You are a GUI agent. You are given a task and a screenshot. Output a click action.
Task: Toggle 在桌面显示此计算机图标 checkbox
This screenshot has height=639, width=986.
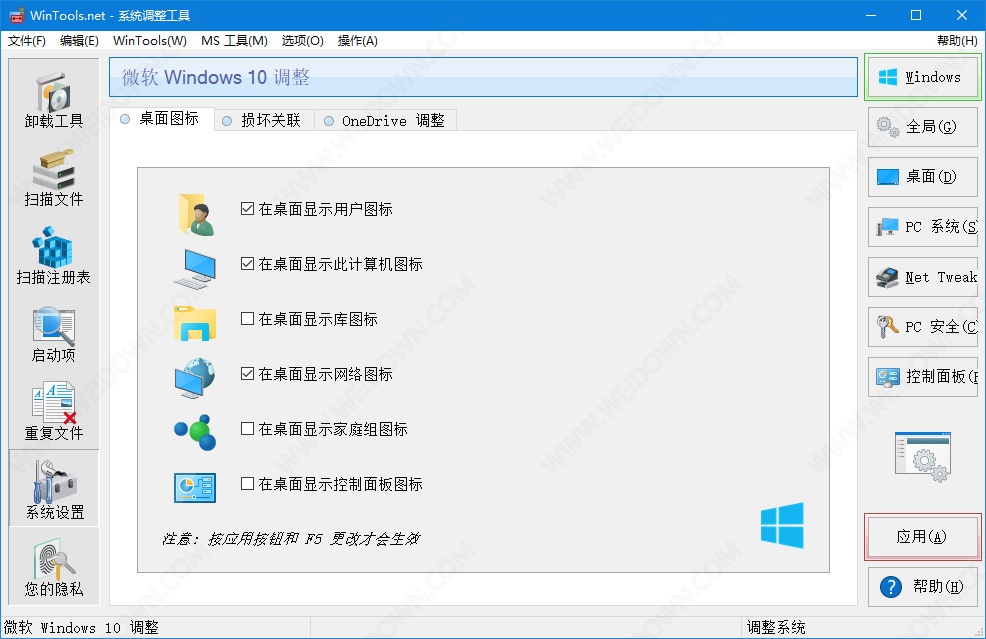click(x=247, y=264)
